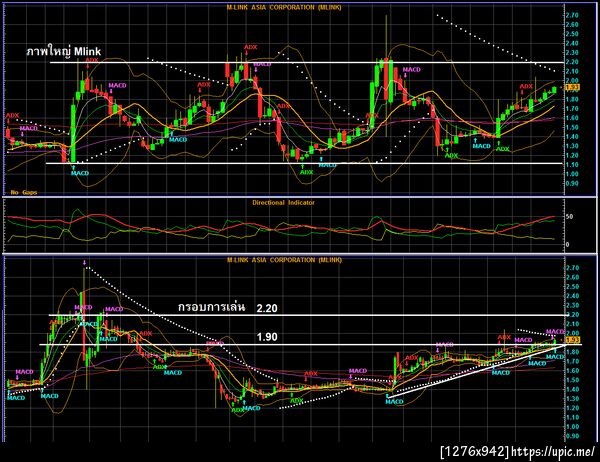Click the 1.93 price tag on the lower chart
Screen dimensions: 600x462
click(x=572, y=340)
